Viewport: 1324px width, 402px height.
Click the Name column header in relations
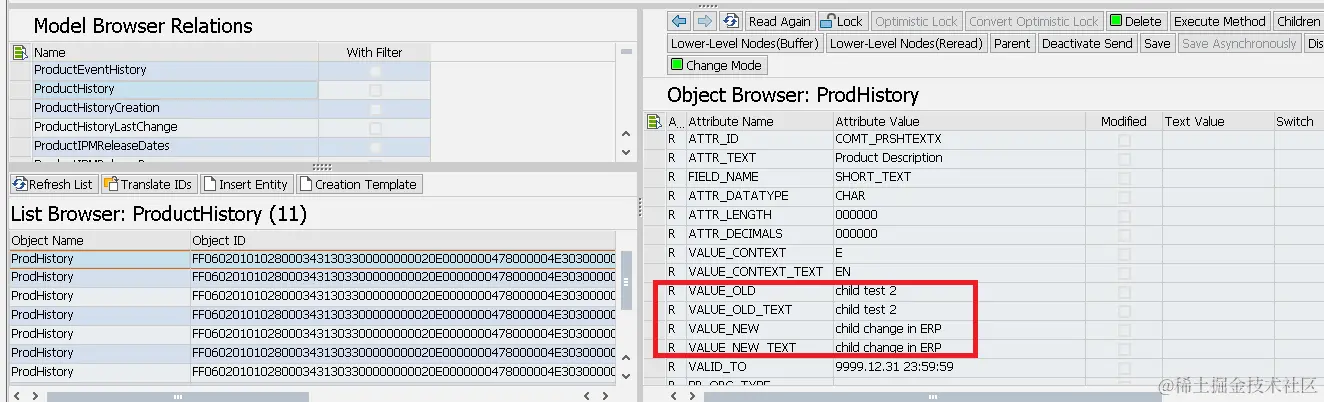click(x=175, y=52)
